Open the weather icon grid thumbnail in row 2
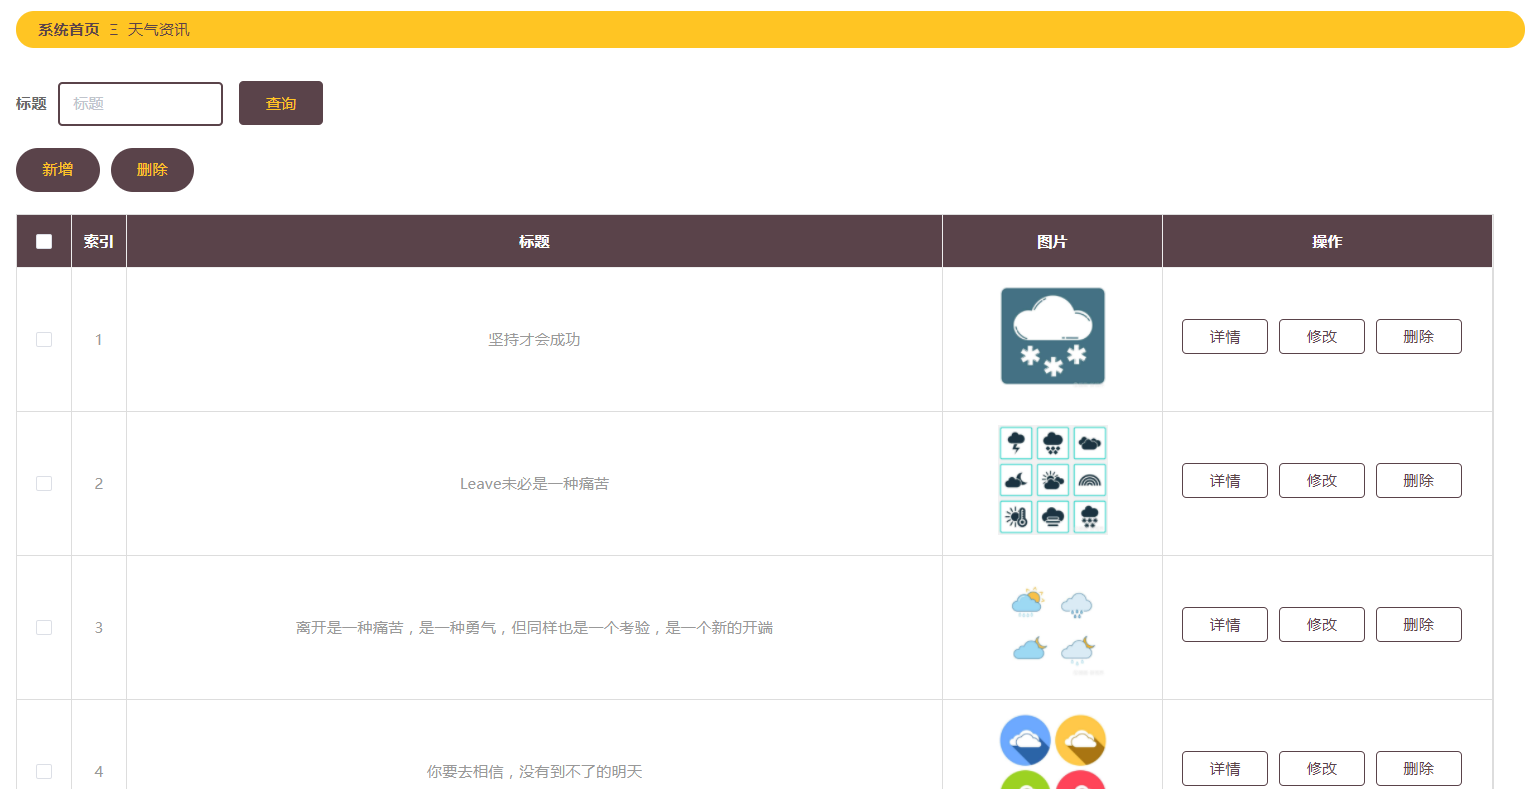Viewport: 1526px width, 789px height. tap(1053, 480)
